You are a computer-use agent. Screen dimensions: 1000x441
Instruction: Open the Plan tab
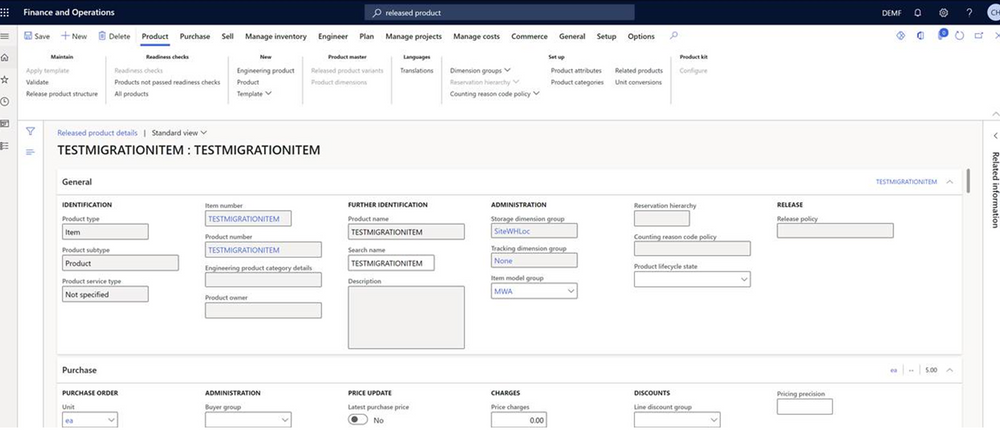367,36
